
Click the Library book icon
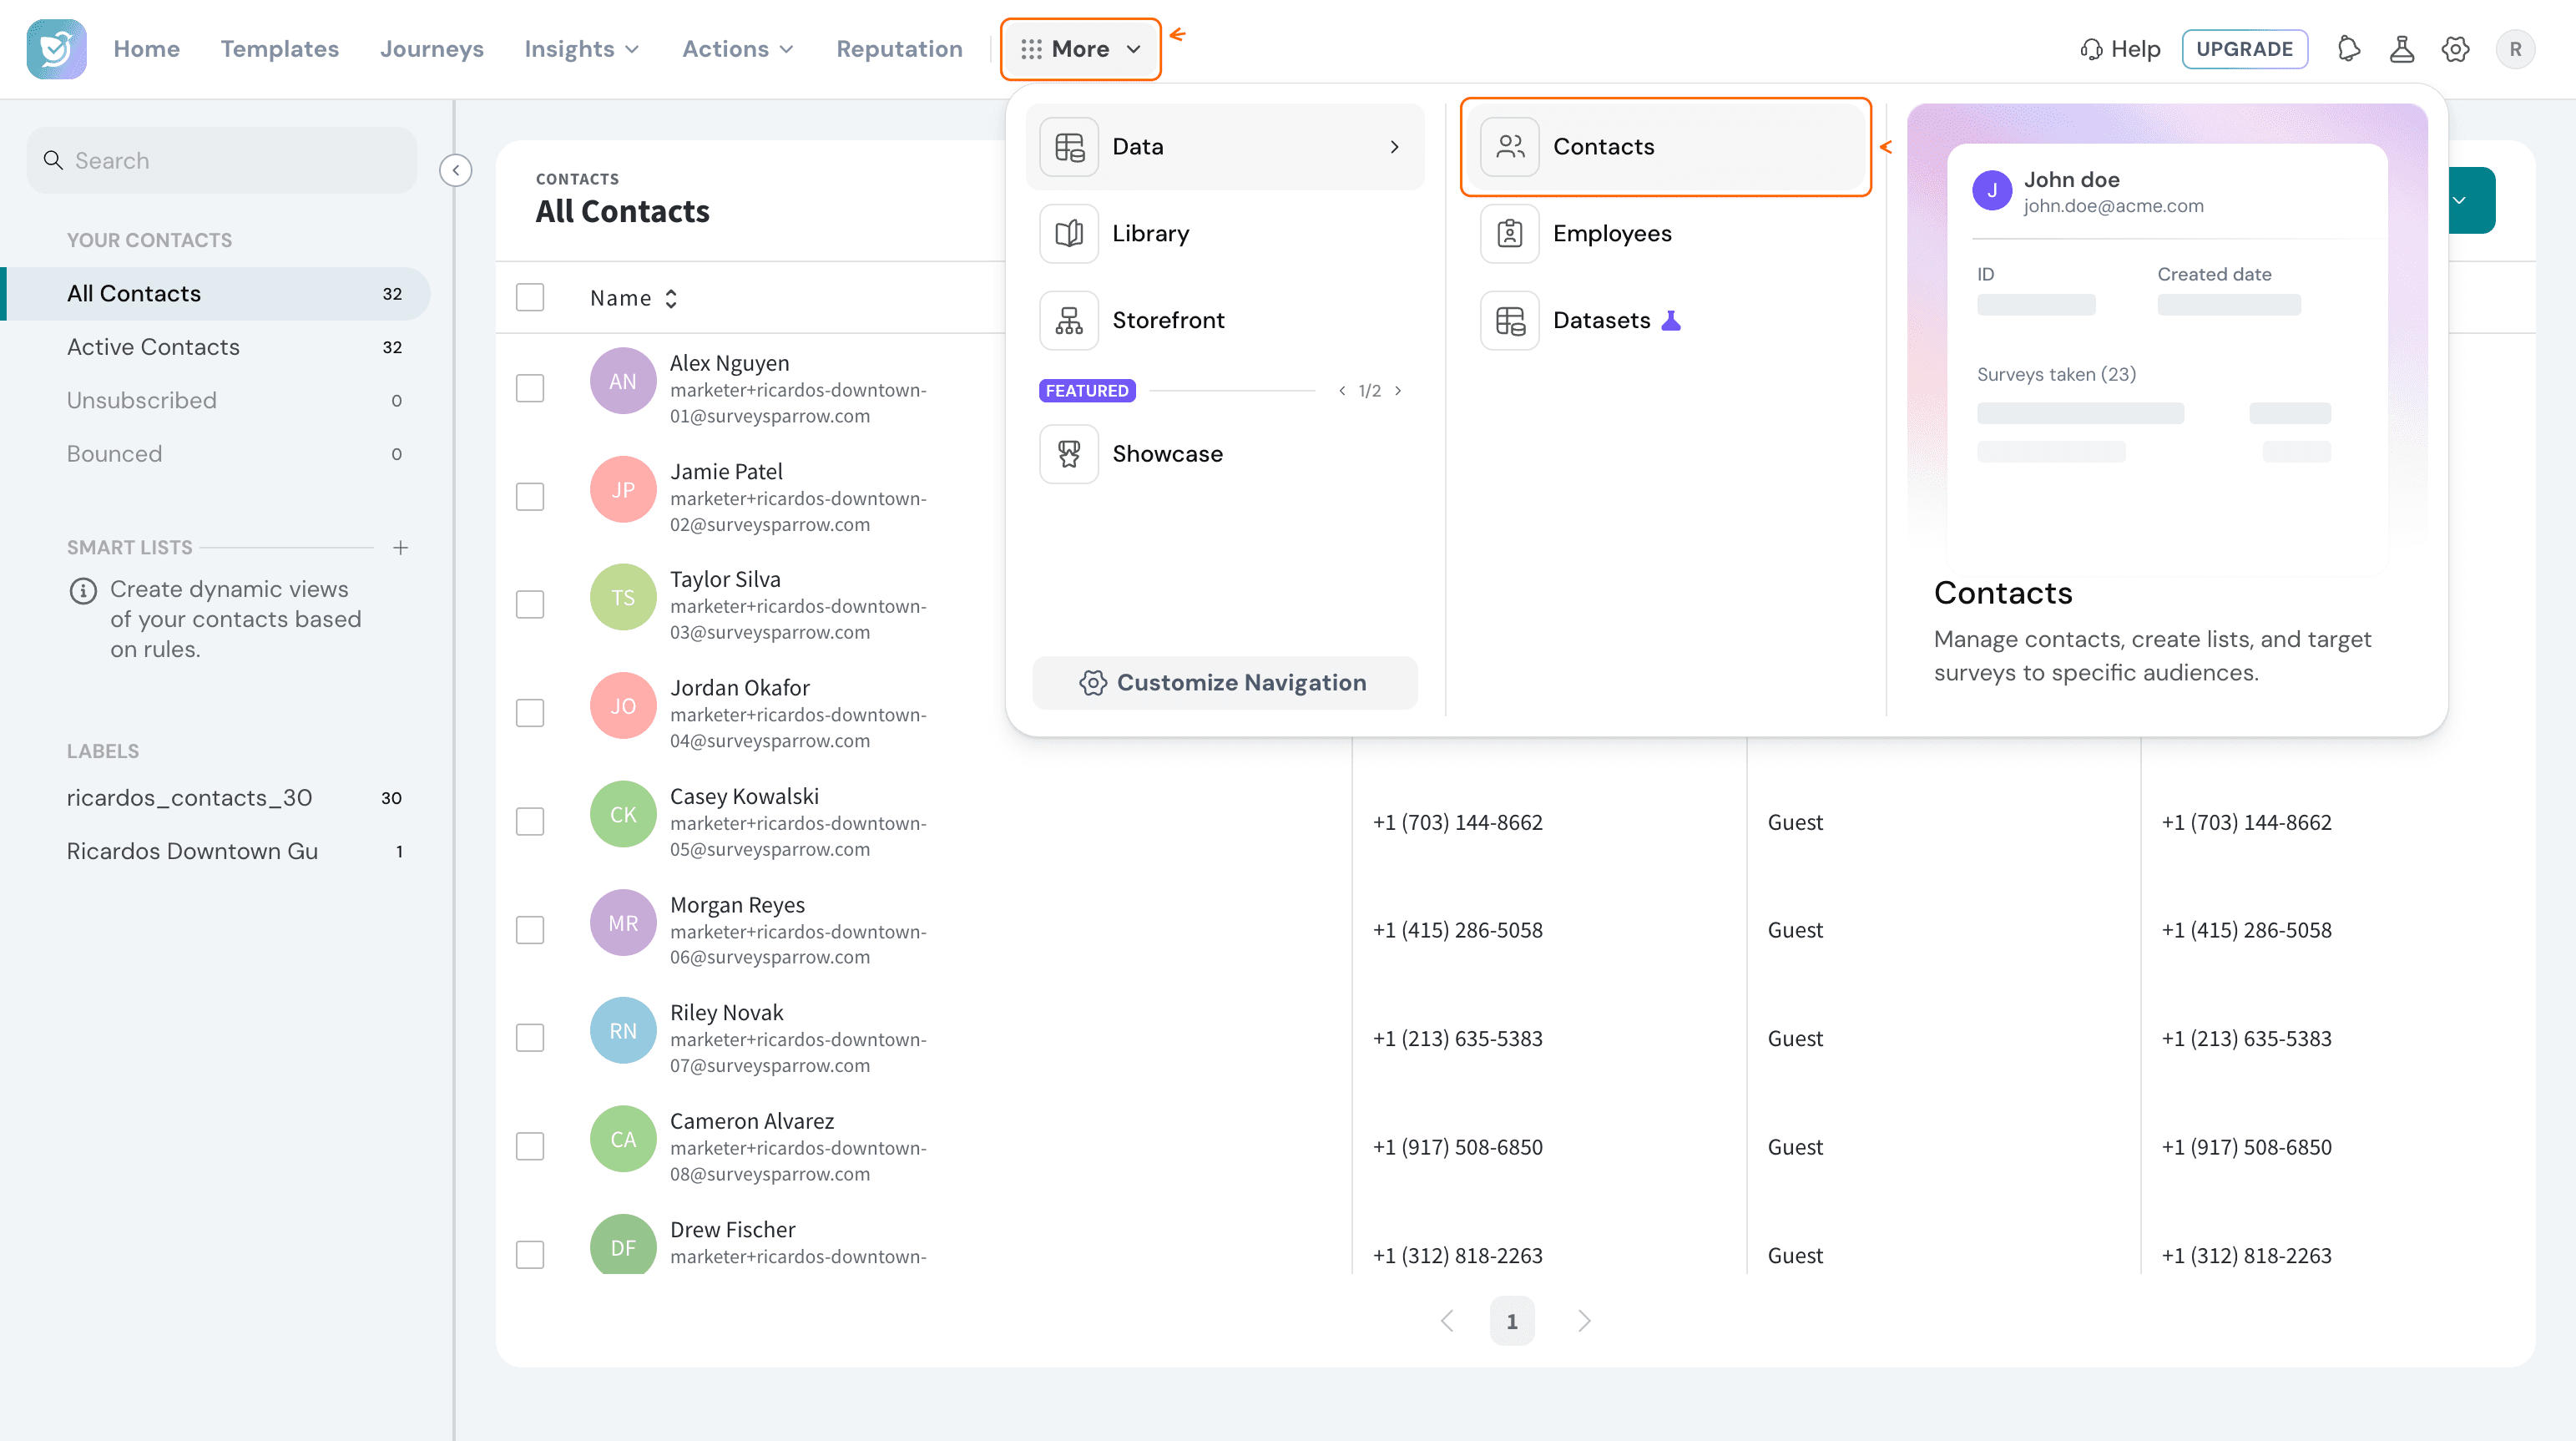1069,234
